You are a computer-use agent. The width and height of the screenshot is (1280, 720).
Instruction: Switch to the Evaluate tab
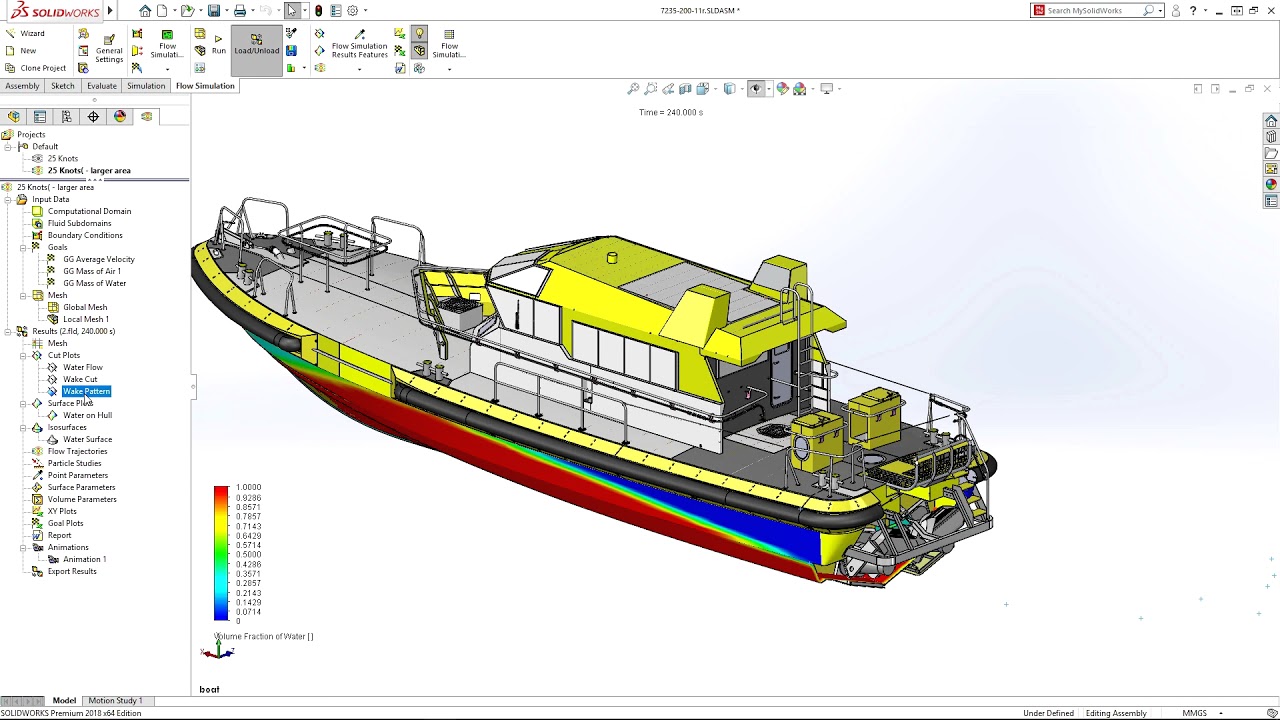click(102, 86)
